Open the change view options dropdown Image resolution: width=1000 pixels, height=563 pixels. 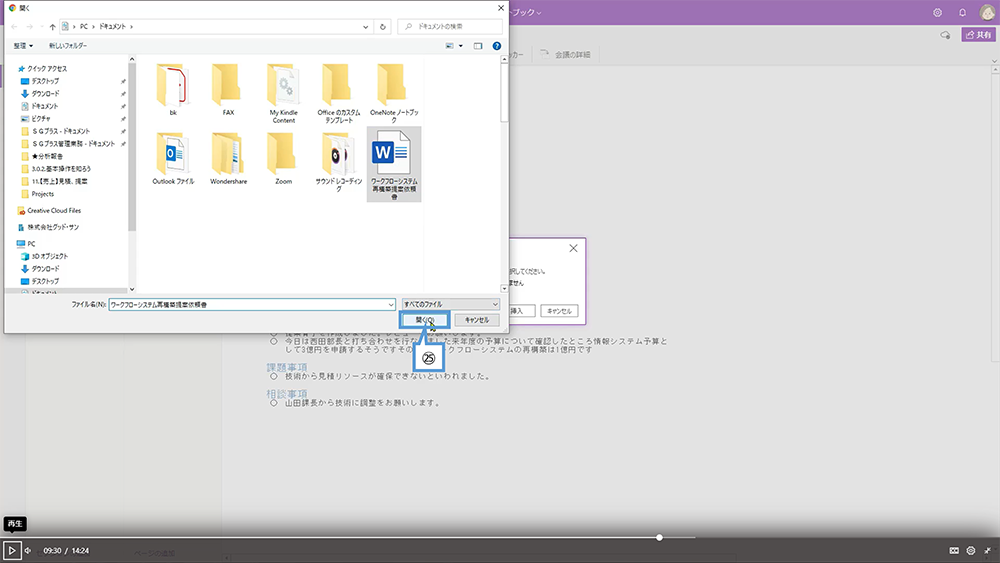460,46
